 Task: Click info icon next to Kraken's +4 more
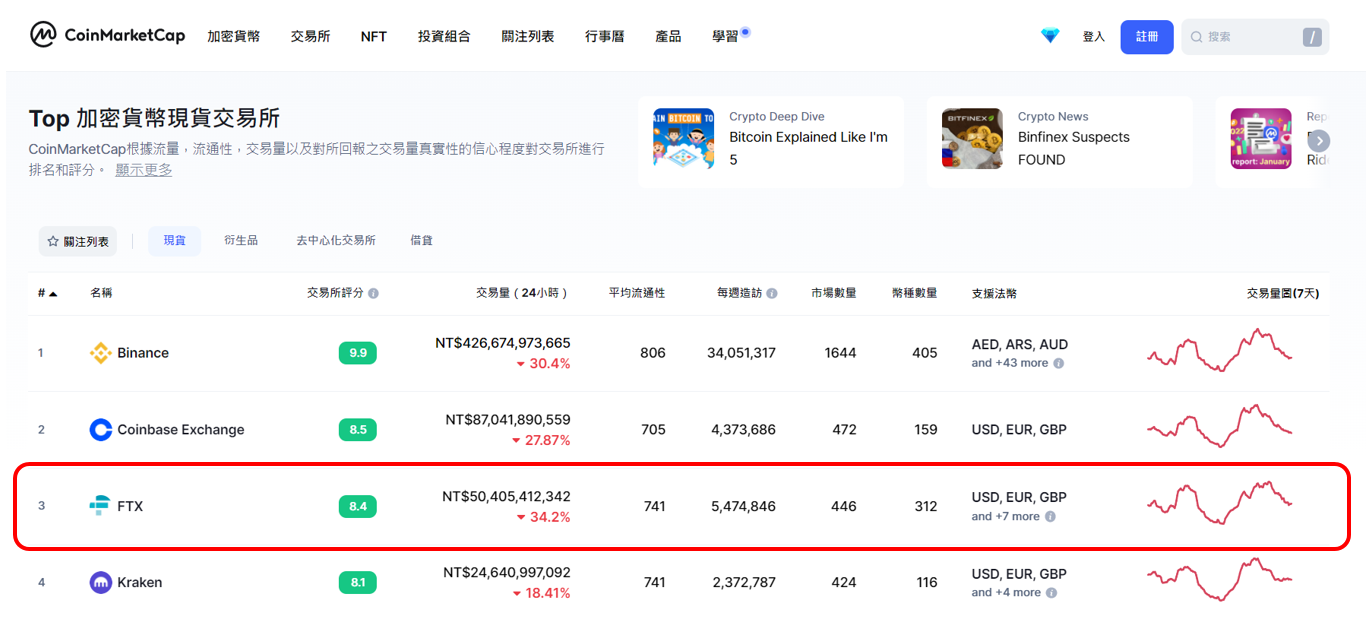pos(1051,593)
